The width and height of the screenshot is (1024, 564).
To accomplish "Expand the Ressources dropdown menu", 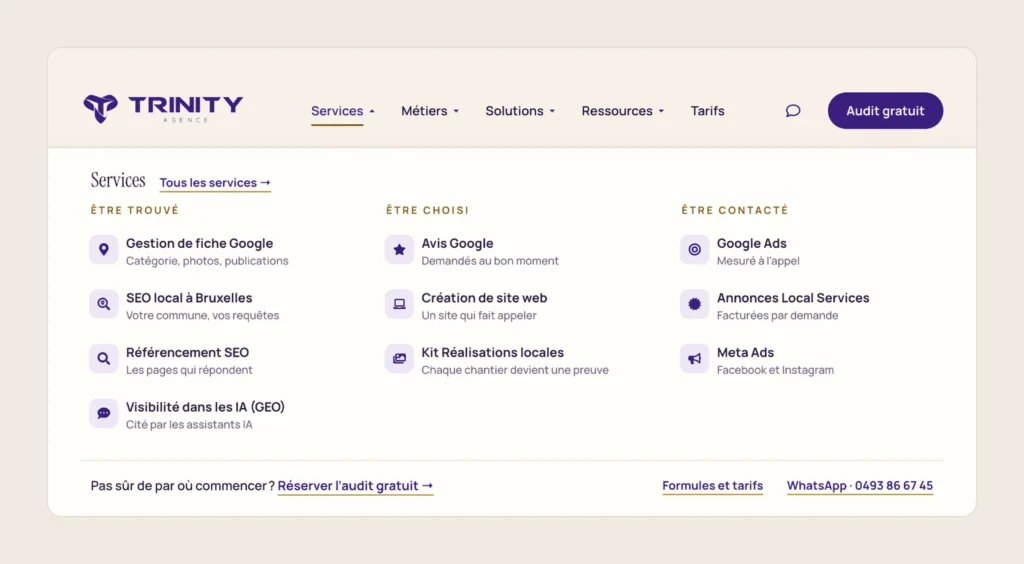I will pos(622,111).
